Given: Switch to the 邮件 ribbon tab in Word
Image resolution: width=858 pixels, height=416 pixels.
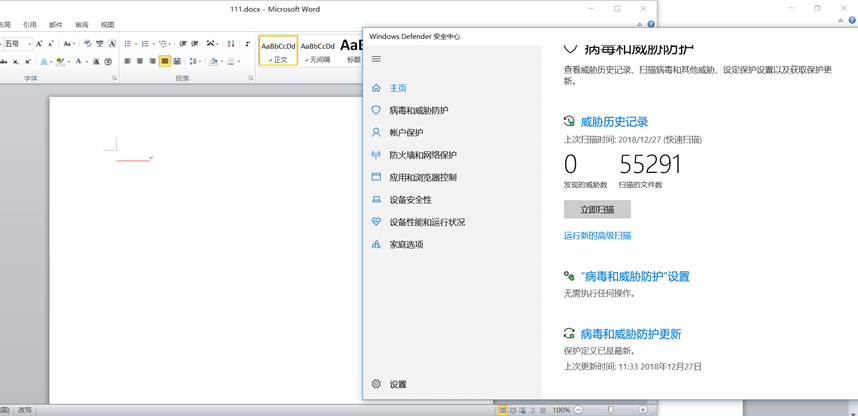Looking at the screenshot, I should tap(55, 25).
